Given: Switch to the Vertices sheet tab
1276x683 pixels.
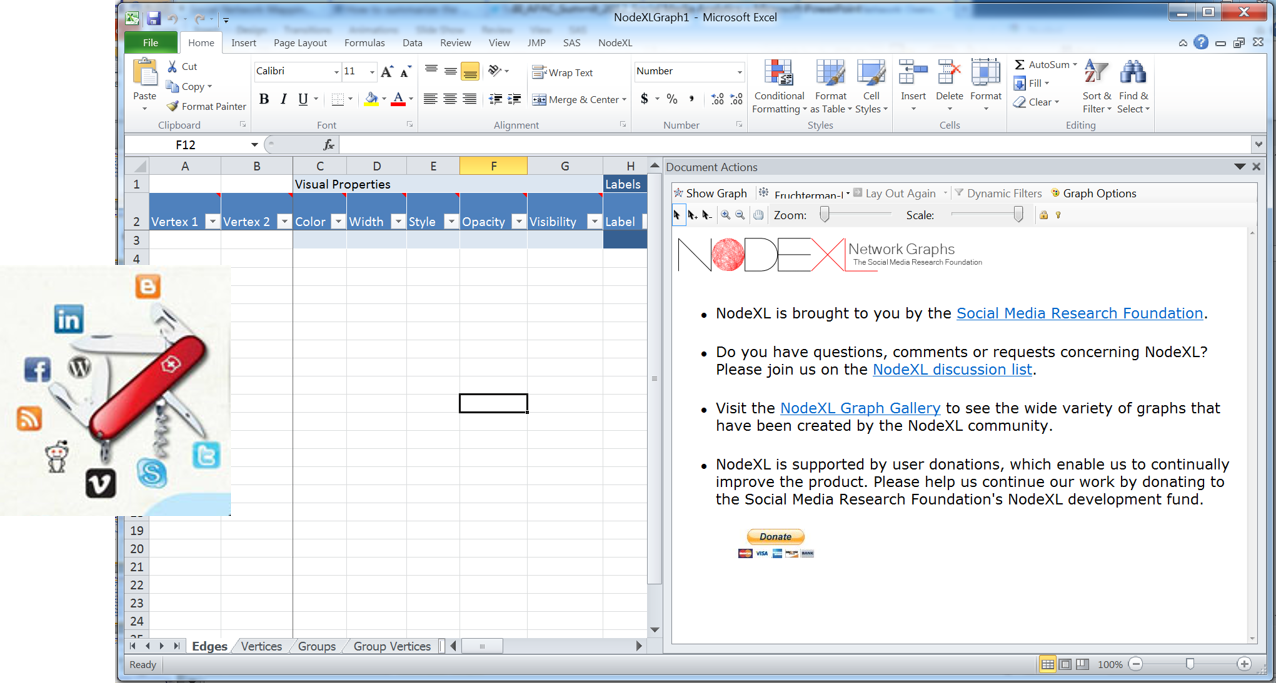Looking at the screenshot, I should pyautogui.click(x=261, y=646).
